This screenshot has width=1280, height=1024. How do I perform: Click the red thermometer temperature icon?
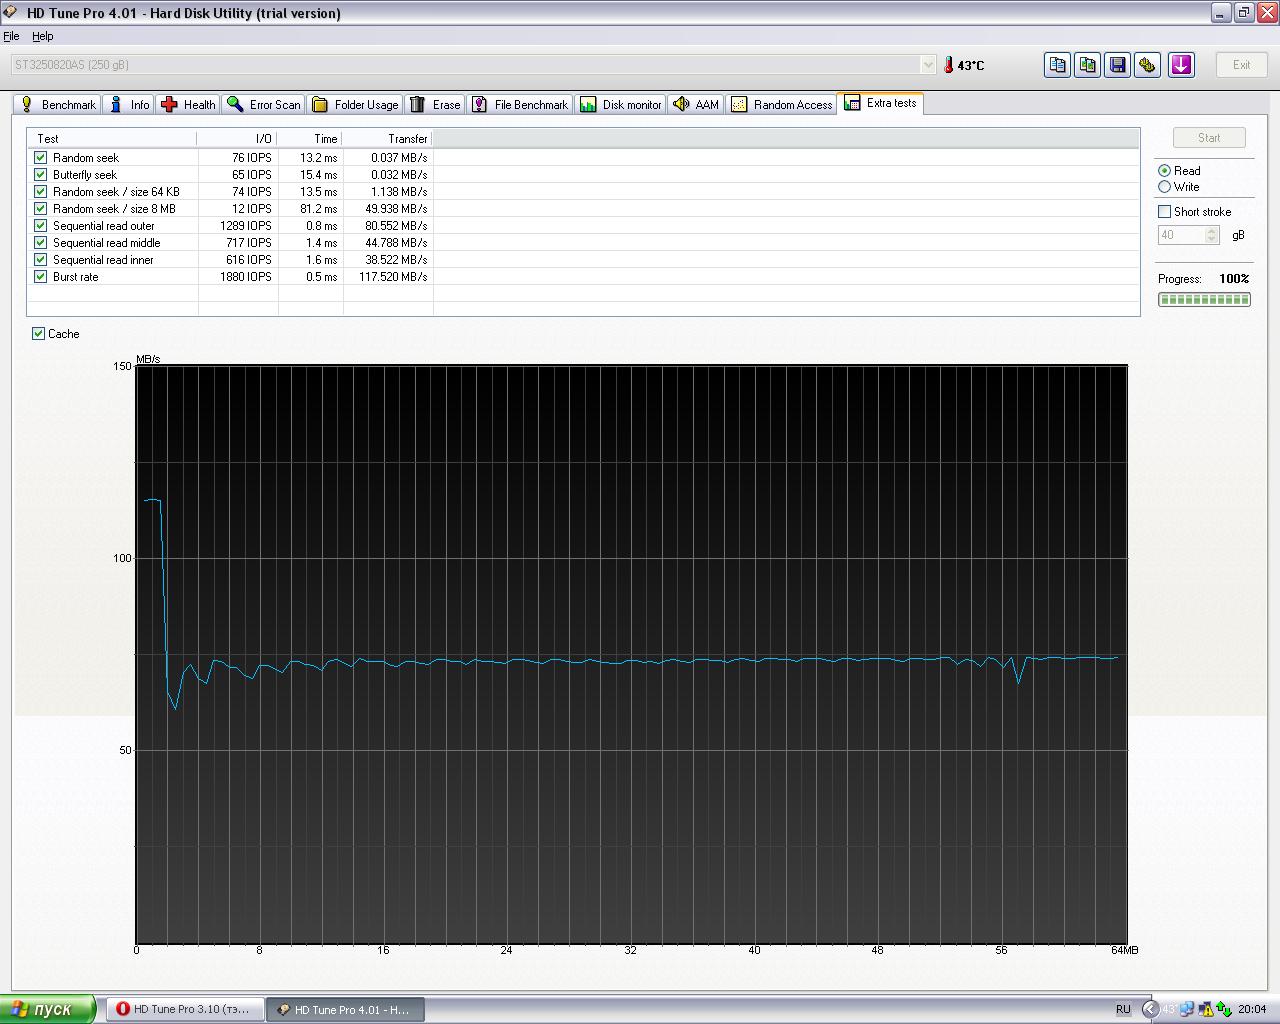[948, 65]
